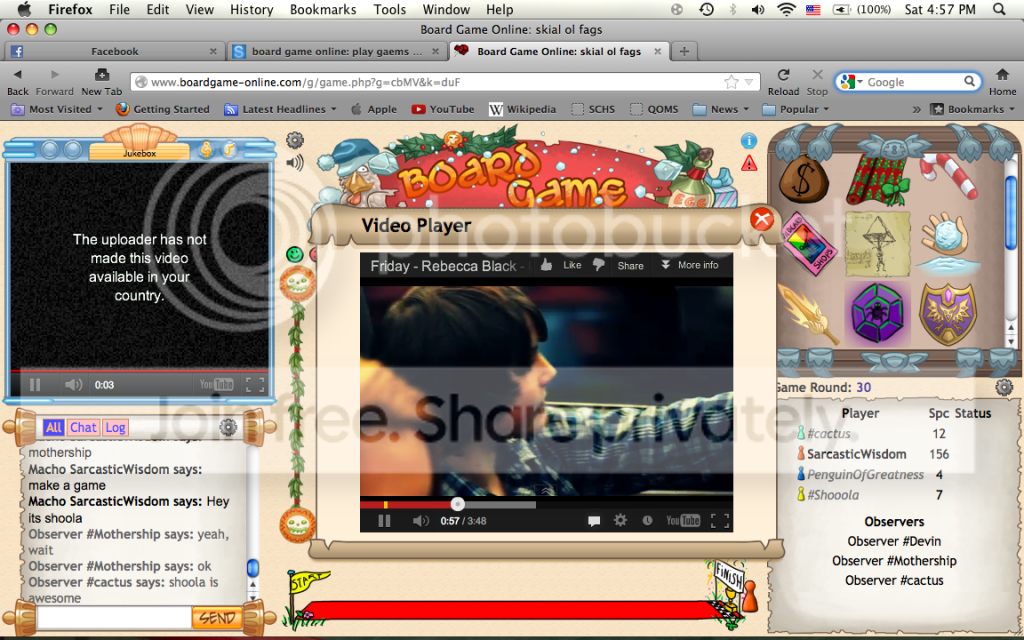This screenshot has height=640, width=1024.
Task: Dislike the Friday video thumbs-down
Action: tap(599, 265)
